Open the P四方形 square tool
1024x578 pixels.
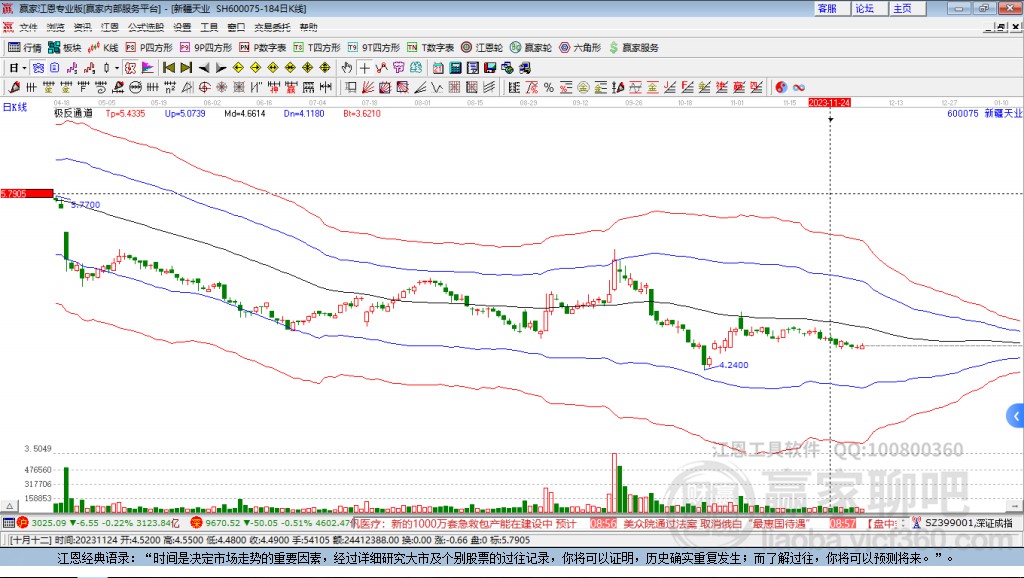(149, 47)
